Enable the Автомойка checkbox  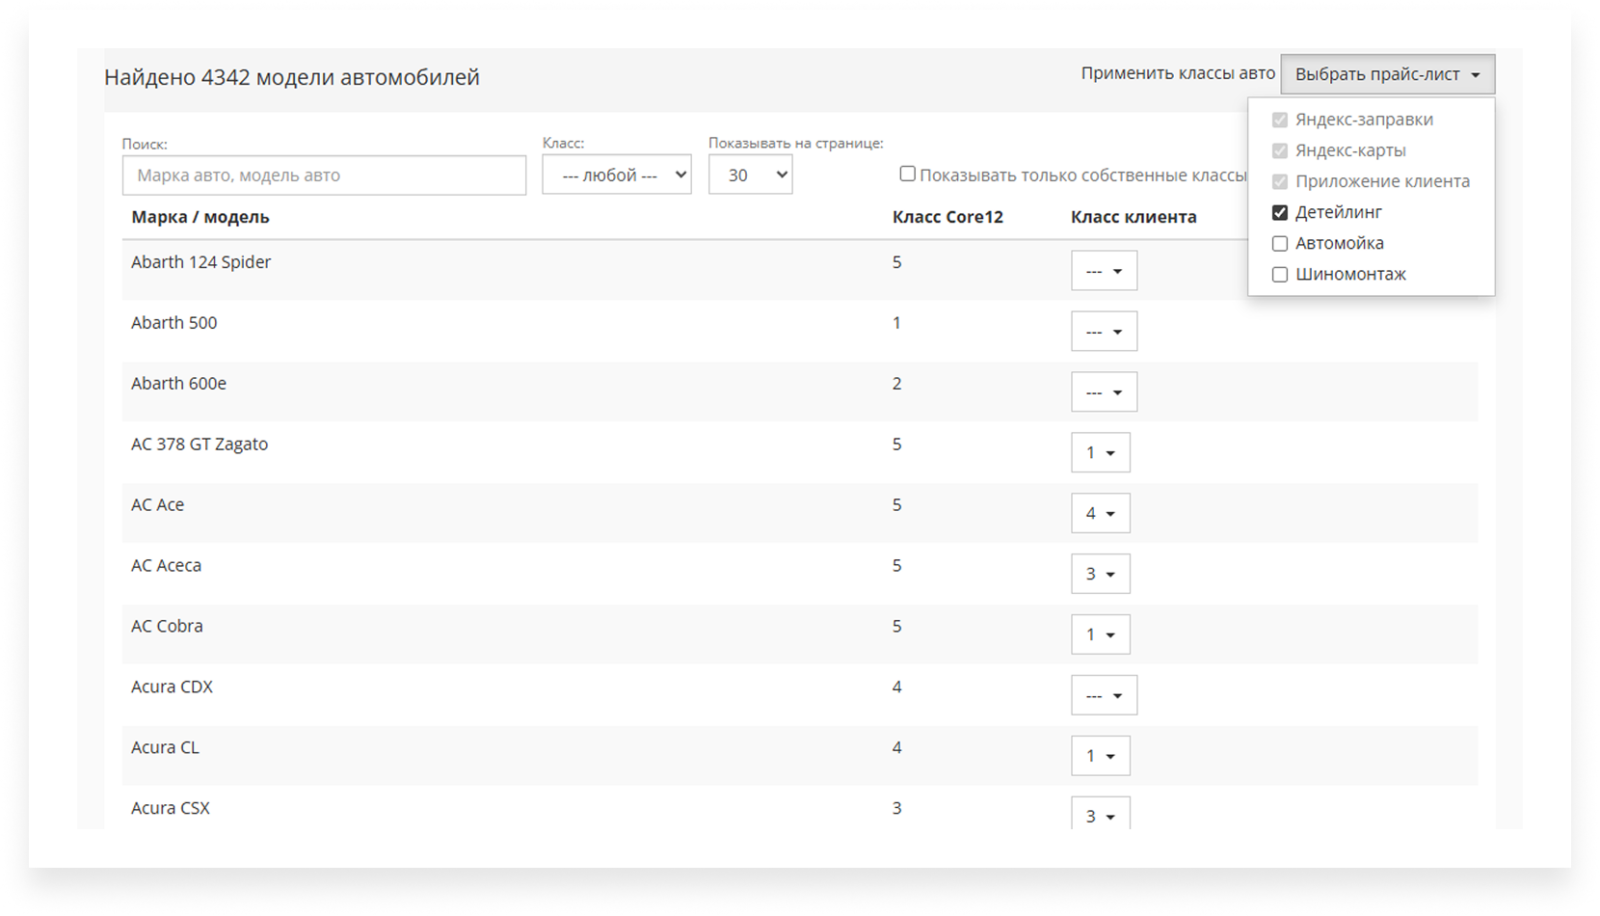click(x=1280, y=244)
